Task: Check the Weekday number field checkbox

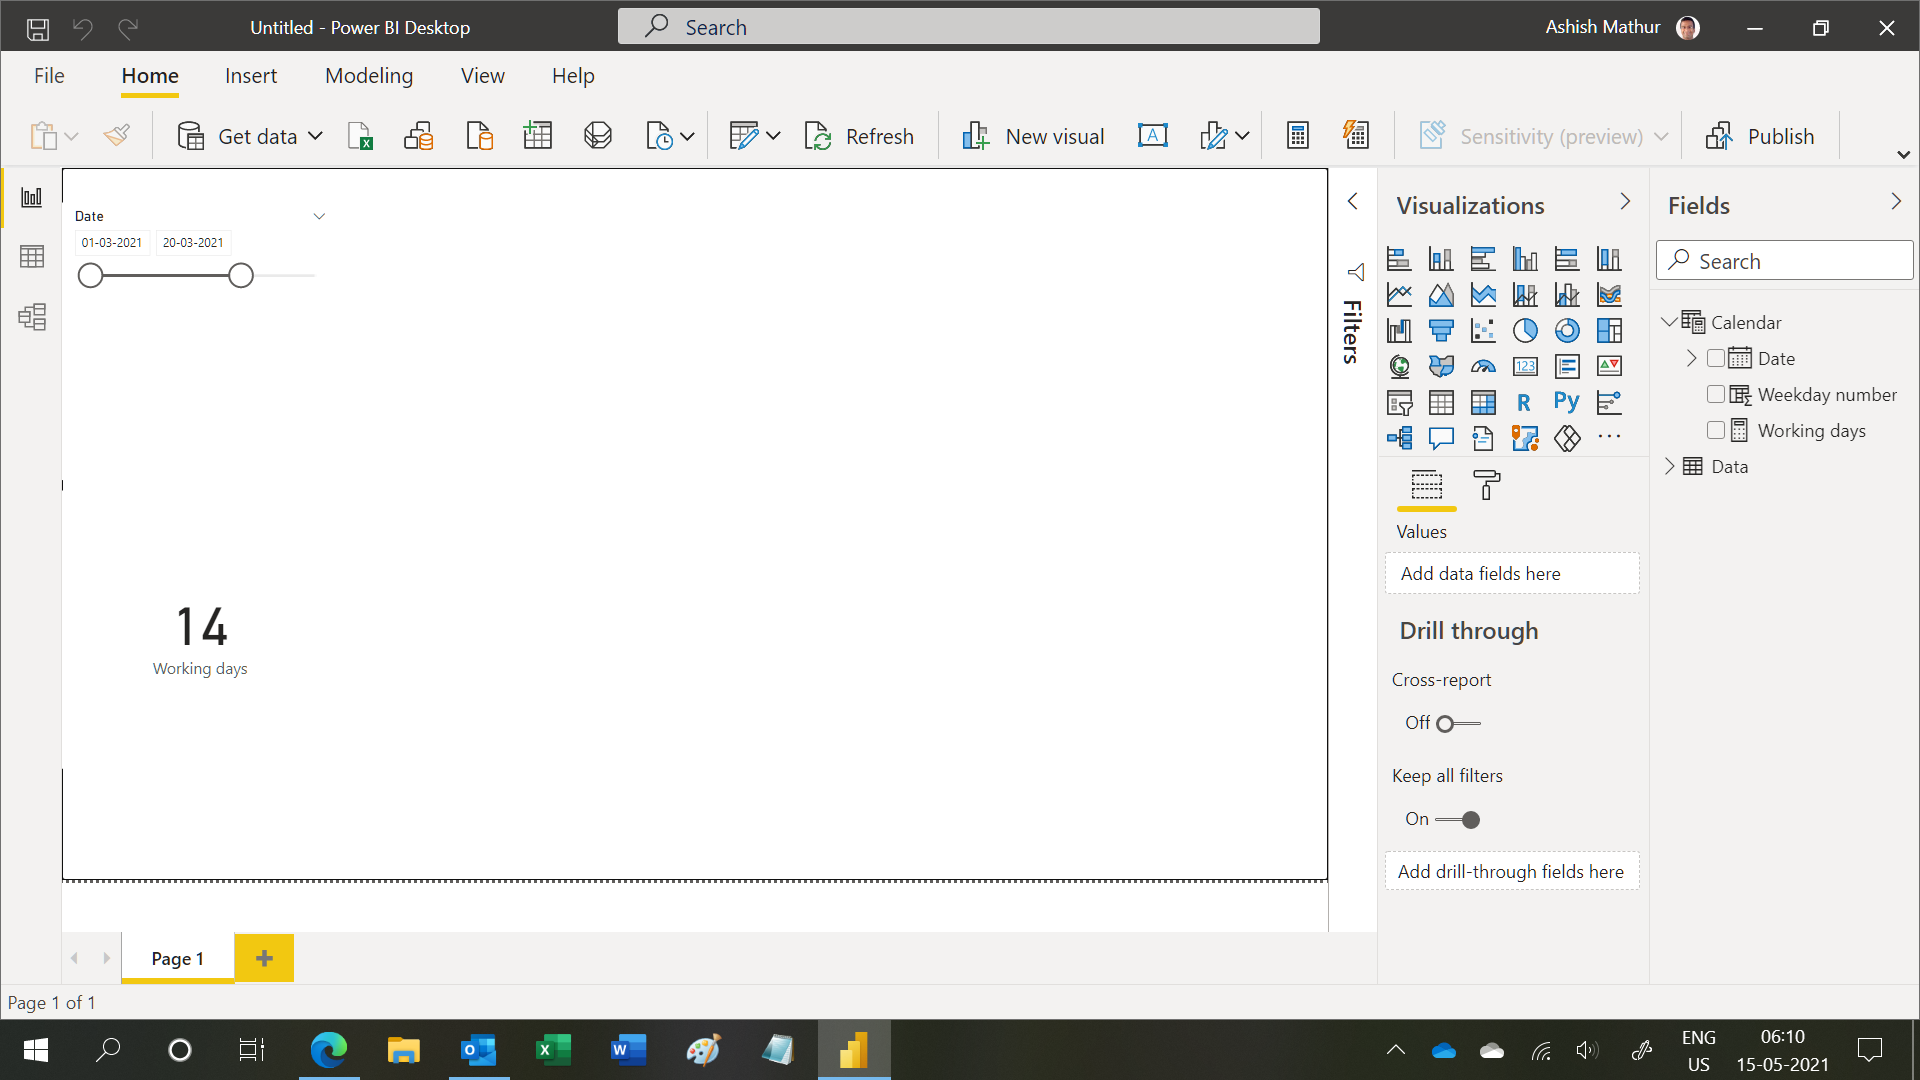Action: pyautogui.click(x=1716, y=394)
